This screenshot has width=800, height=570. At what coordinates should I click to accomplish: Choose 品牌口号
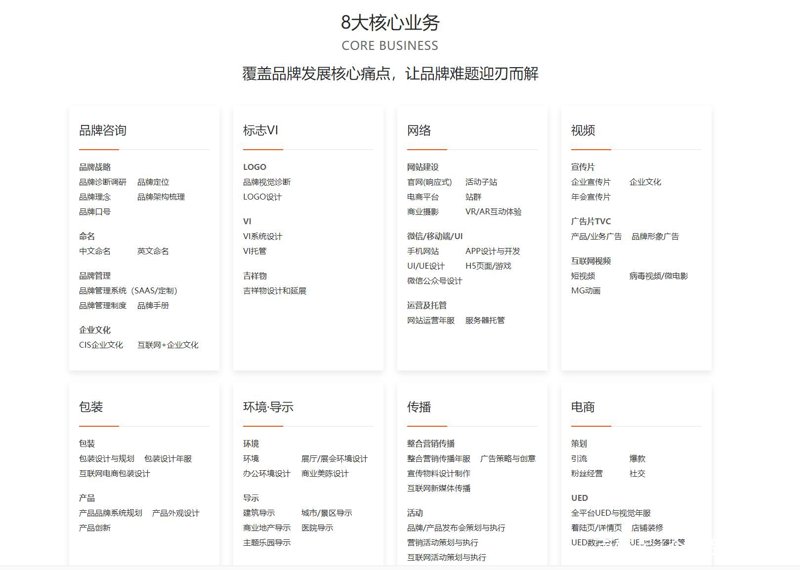point(94,212)
